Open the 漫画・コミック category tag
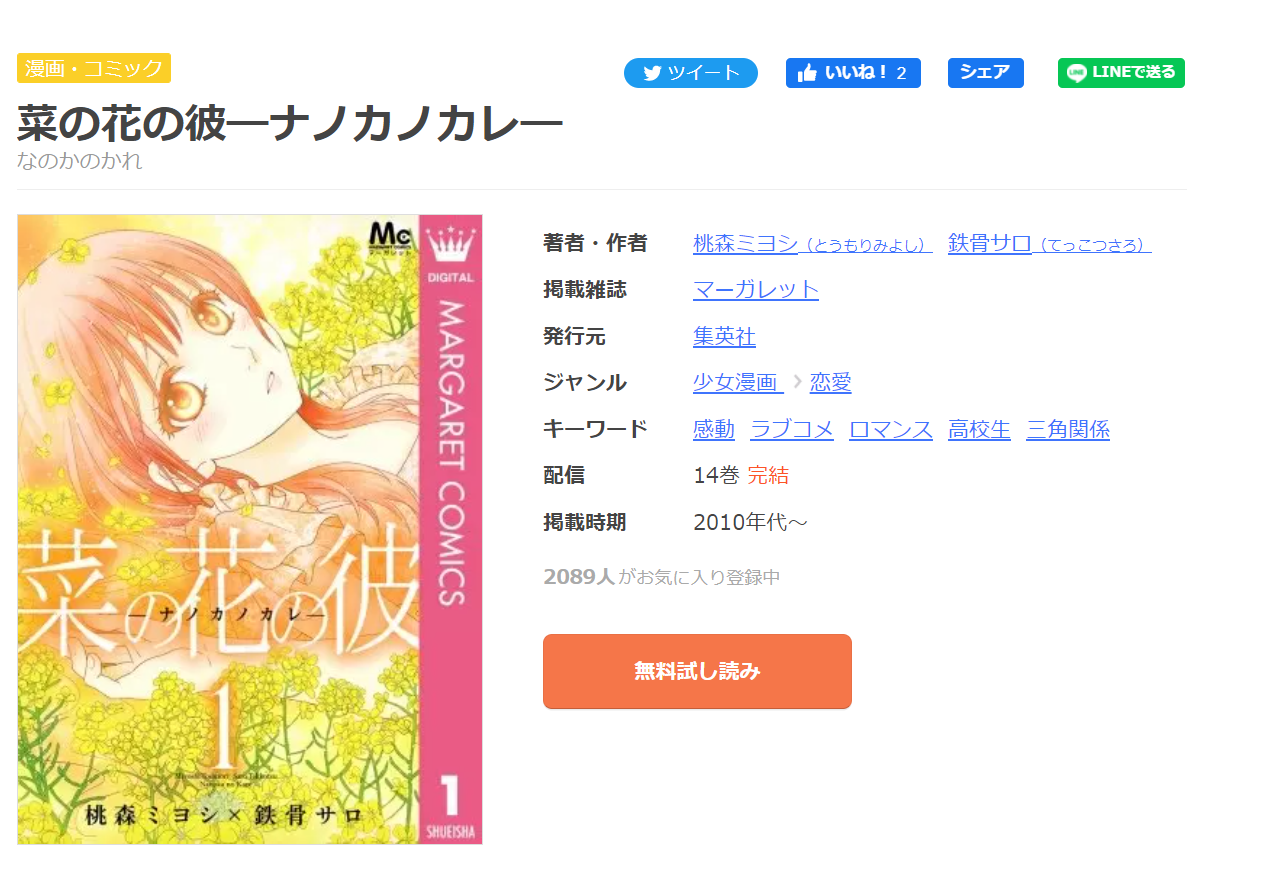This screenshot has width=1287, height=870. [94, 68]
